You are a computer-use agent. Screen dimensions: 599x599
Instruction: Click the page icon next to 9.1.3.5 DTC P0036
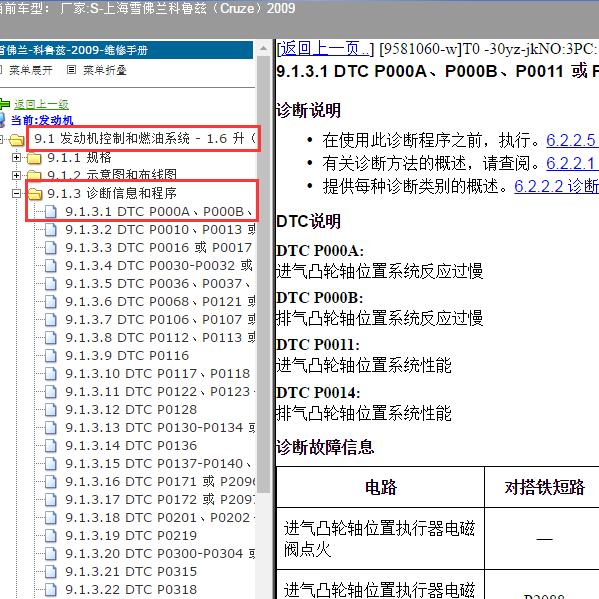click(50, 284)
